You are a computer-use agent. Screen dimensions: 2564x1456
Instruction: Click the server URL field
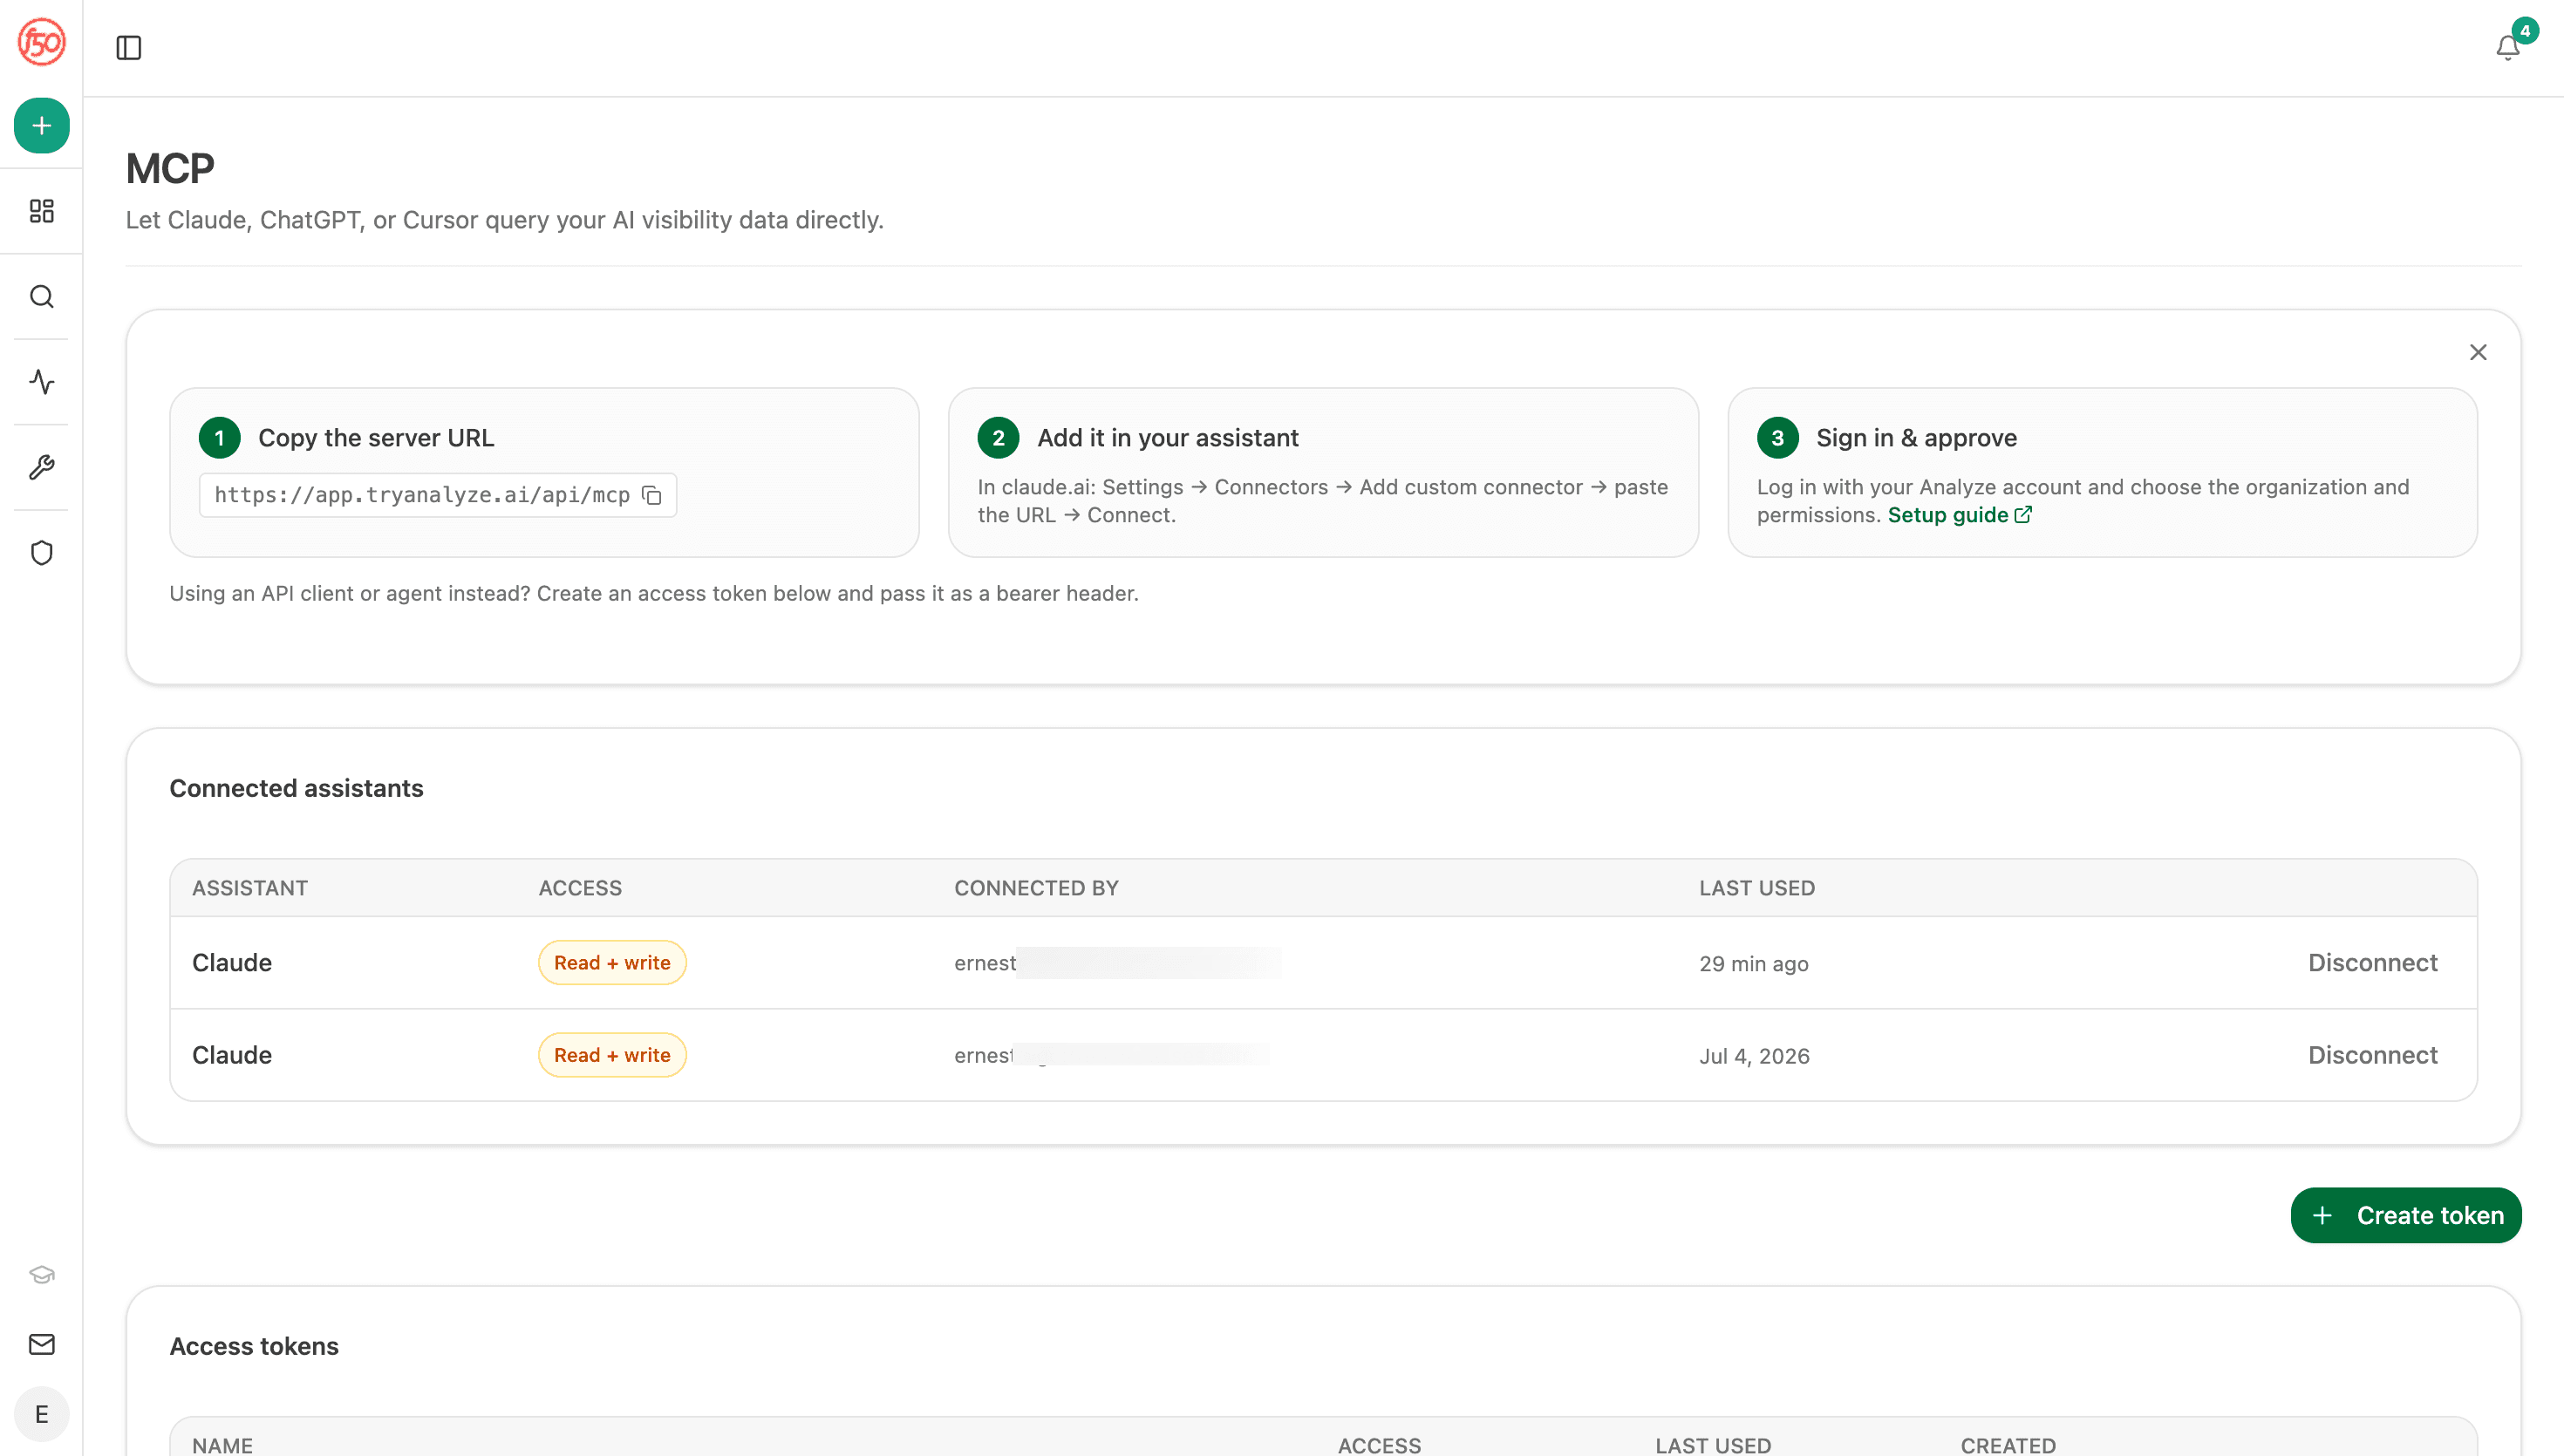tap(437, 495)
